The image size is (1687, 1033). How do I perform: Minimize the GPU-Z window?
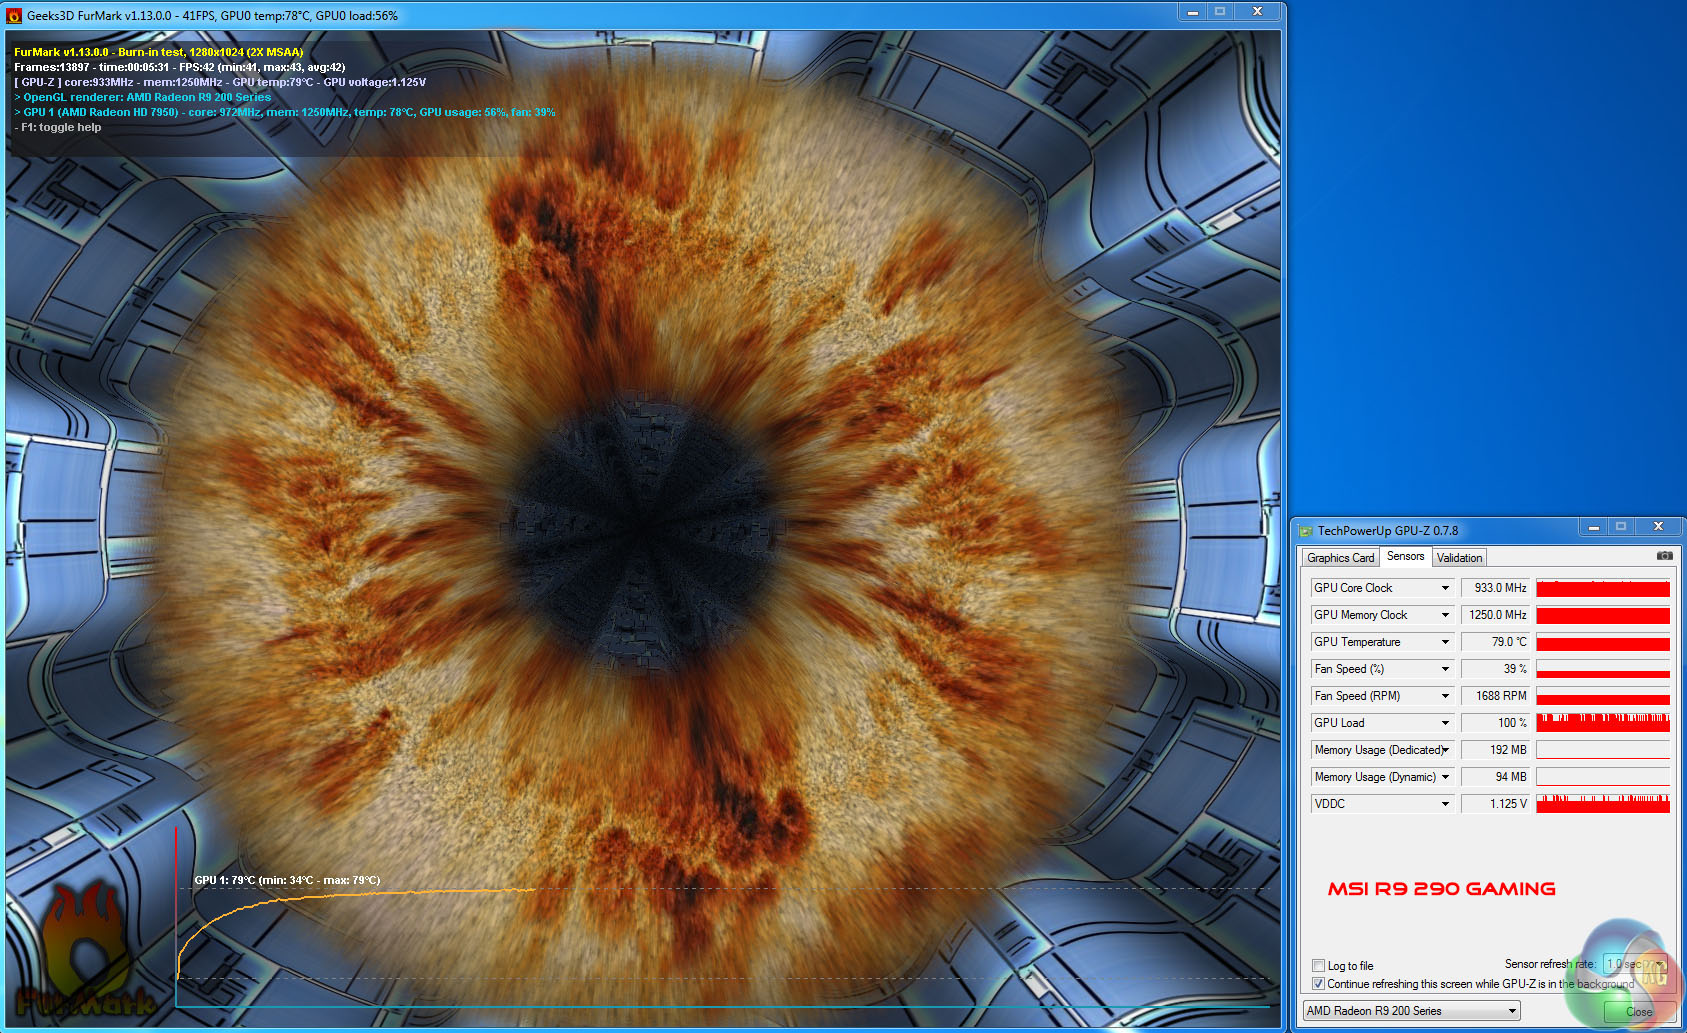1593,527
